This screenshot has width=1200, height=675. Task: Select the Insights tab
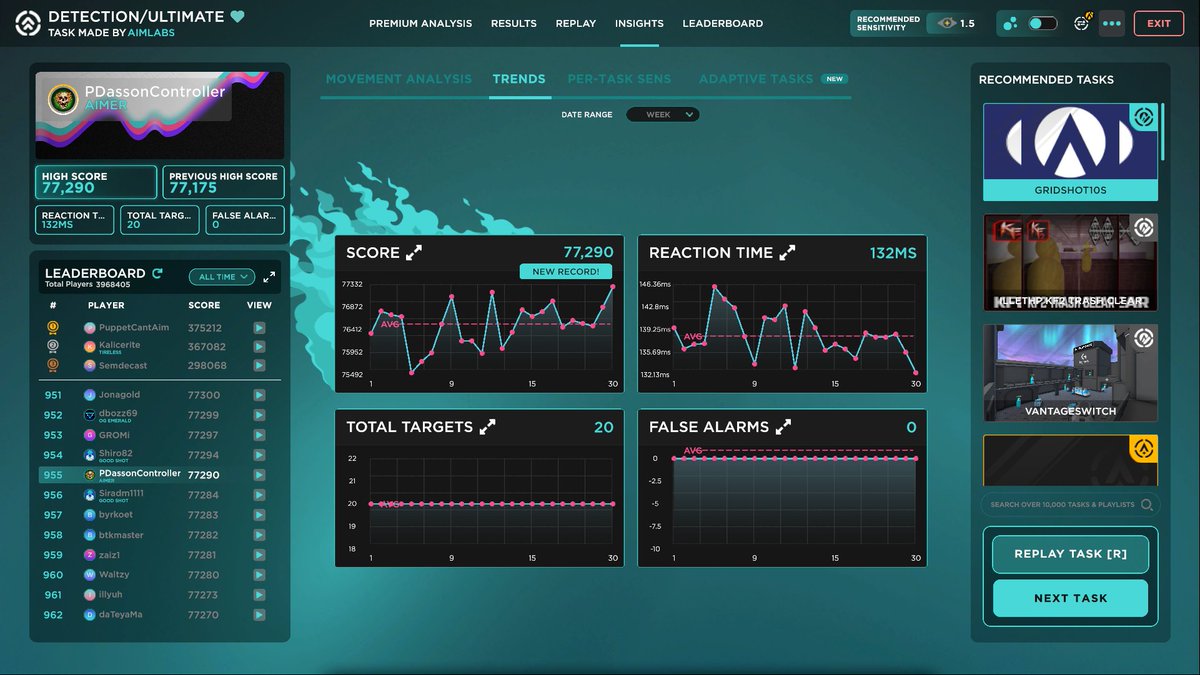[x=639, y=23]
